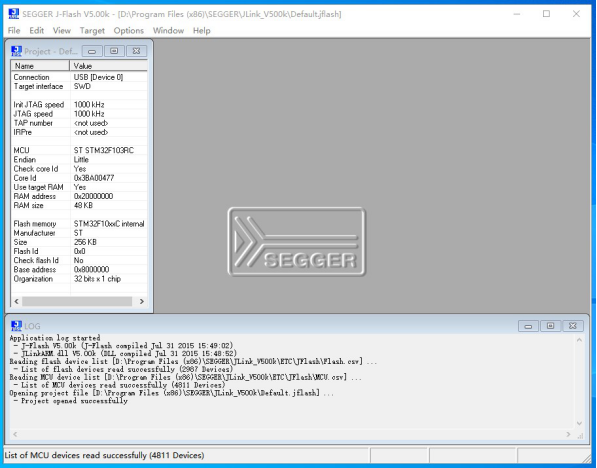597x468 pixels.
Task: Click the Name column header
Action: [40, 66]
